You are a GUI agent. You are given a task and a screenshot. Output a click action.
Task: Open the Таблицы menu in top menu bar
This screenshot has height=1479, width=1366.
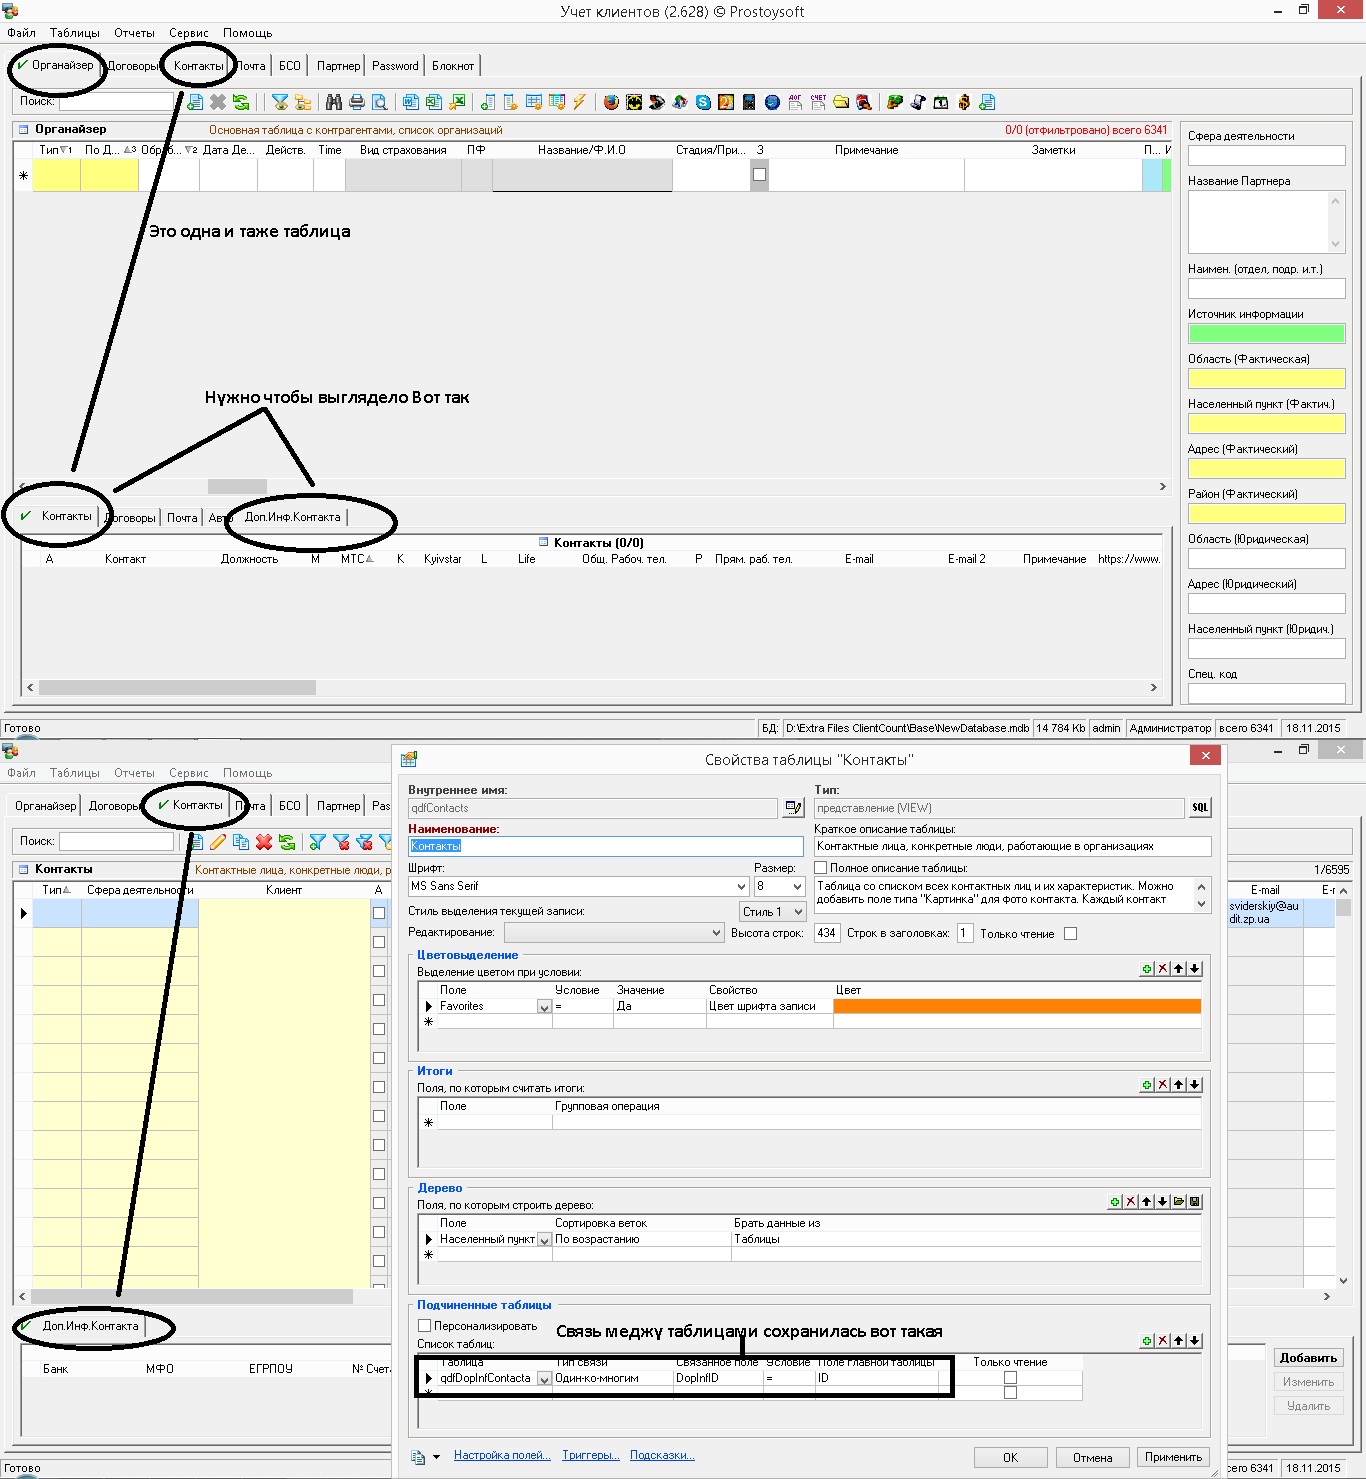point(74,33)
